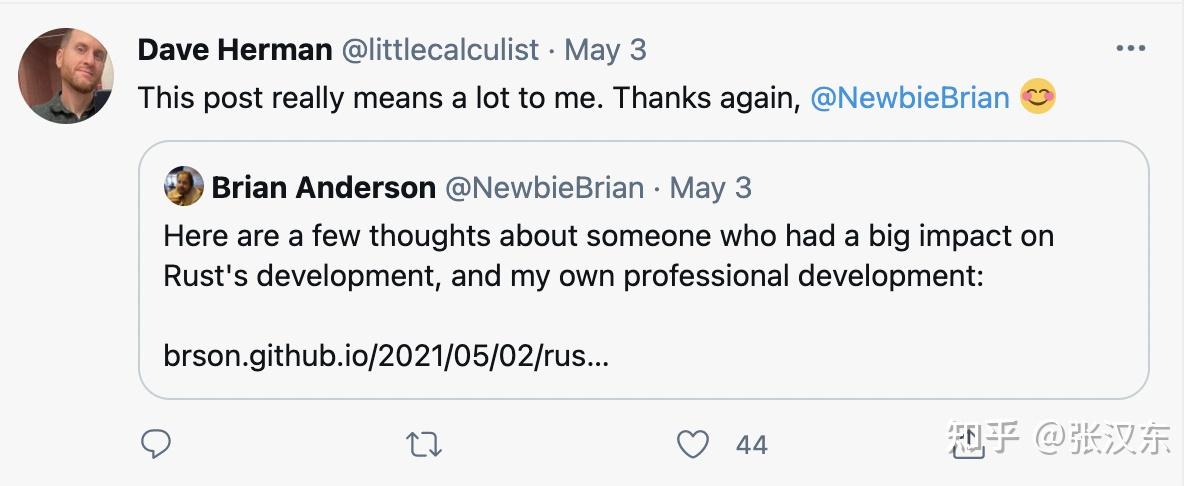Open the @littlecalculist handle link
The height and width of the screenshot is (486, 1202).
(441, 49)
